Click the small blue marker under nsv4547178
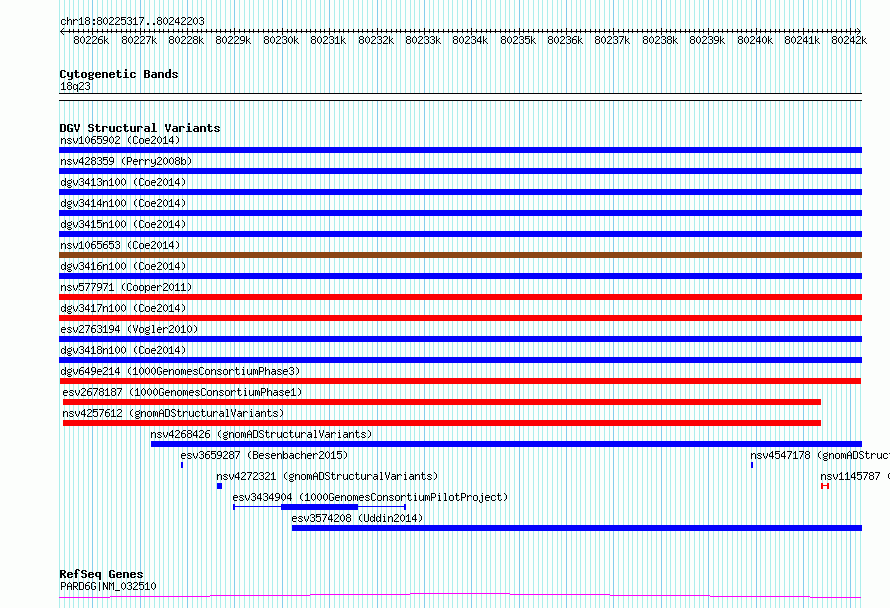Screen dimensions: 890x608 [752, 465]
